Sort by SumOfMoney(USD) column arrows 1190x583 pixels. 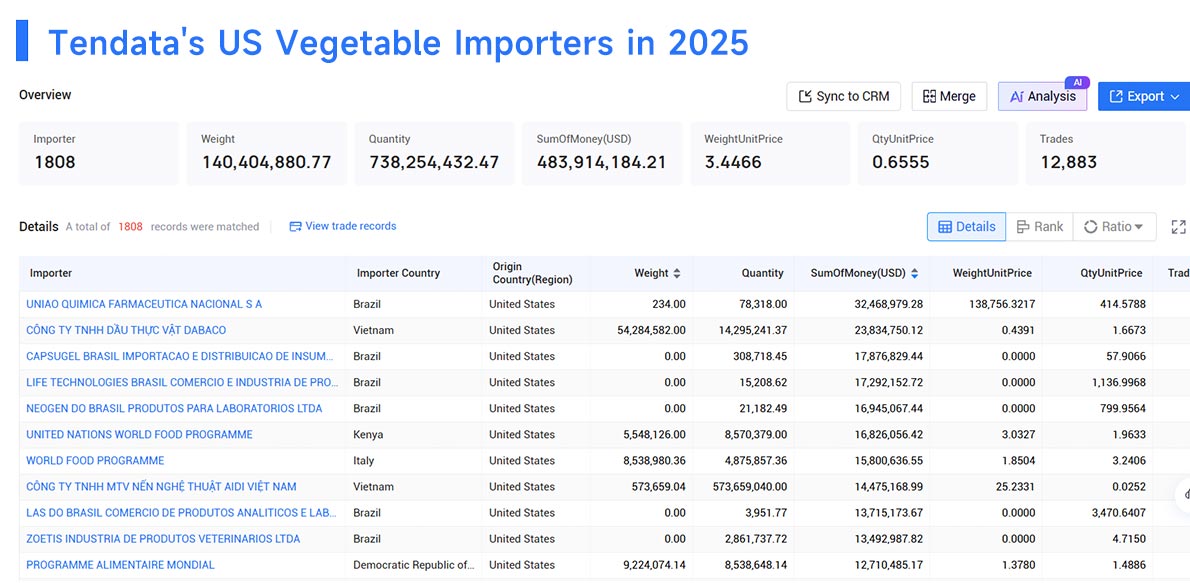(915, 273)
